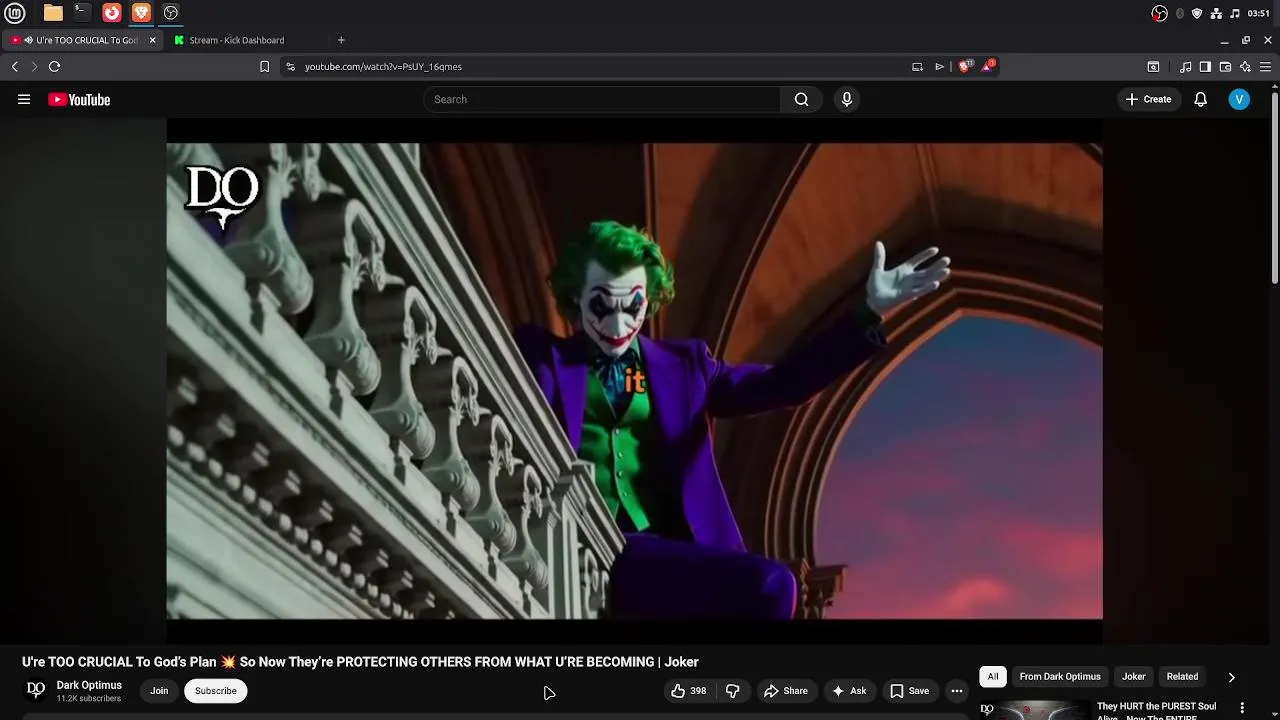
Task: Open the Linux Mint start menu
Action: pyautogui.click(x=17, y=13)
